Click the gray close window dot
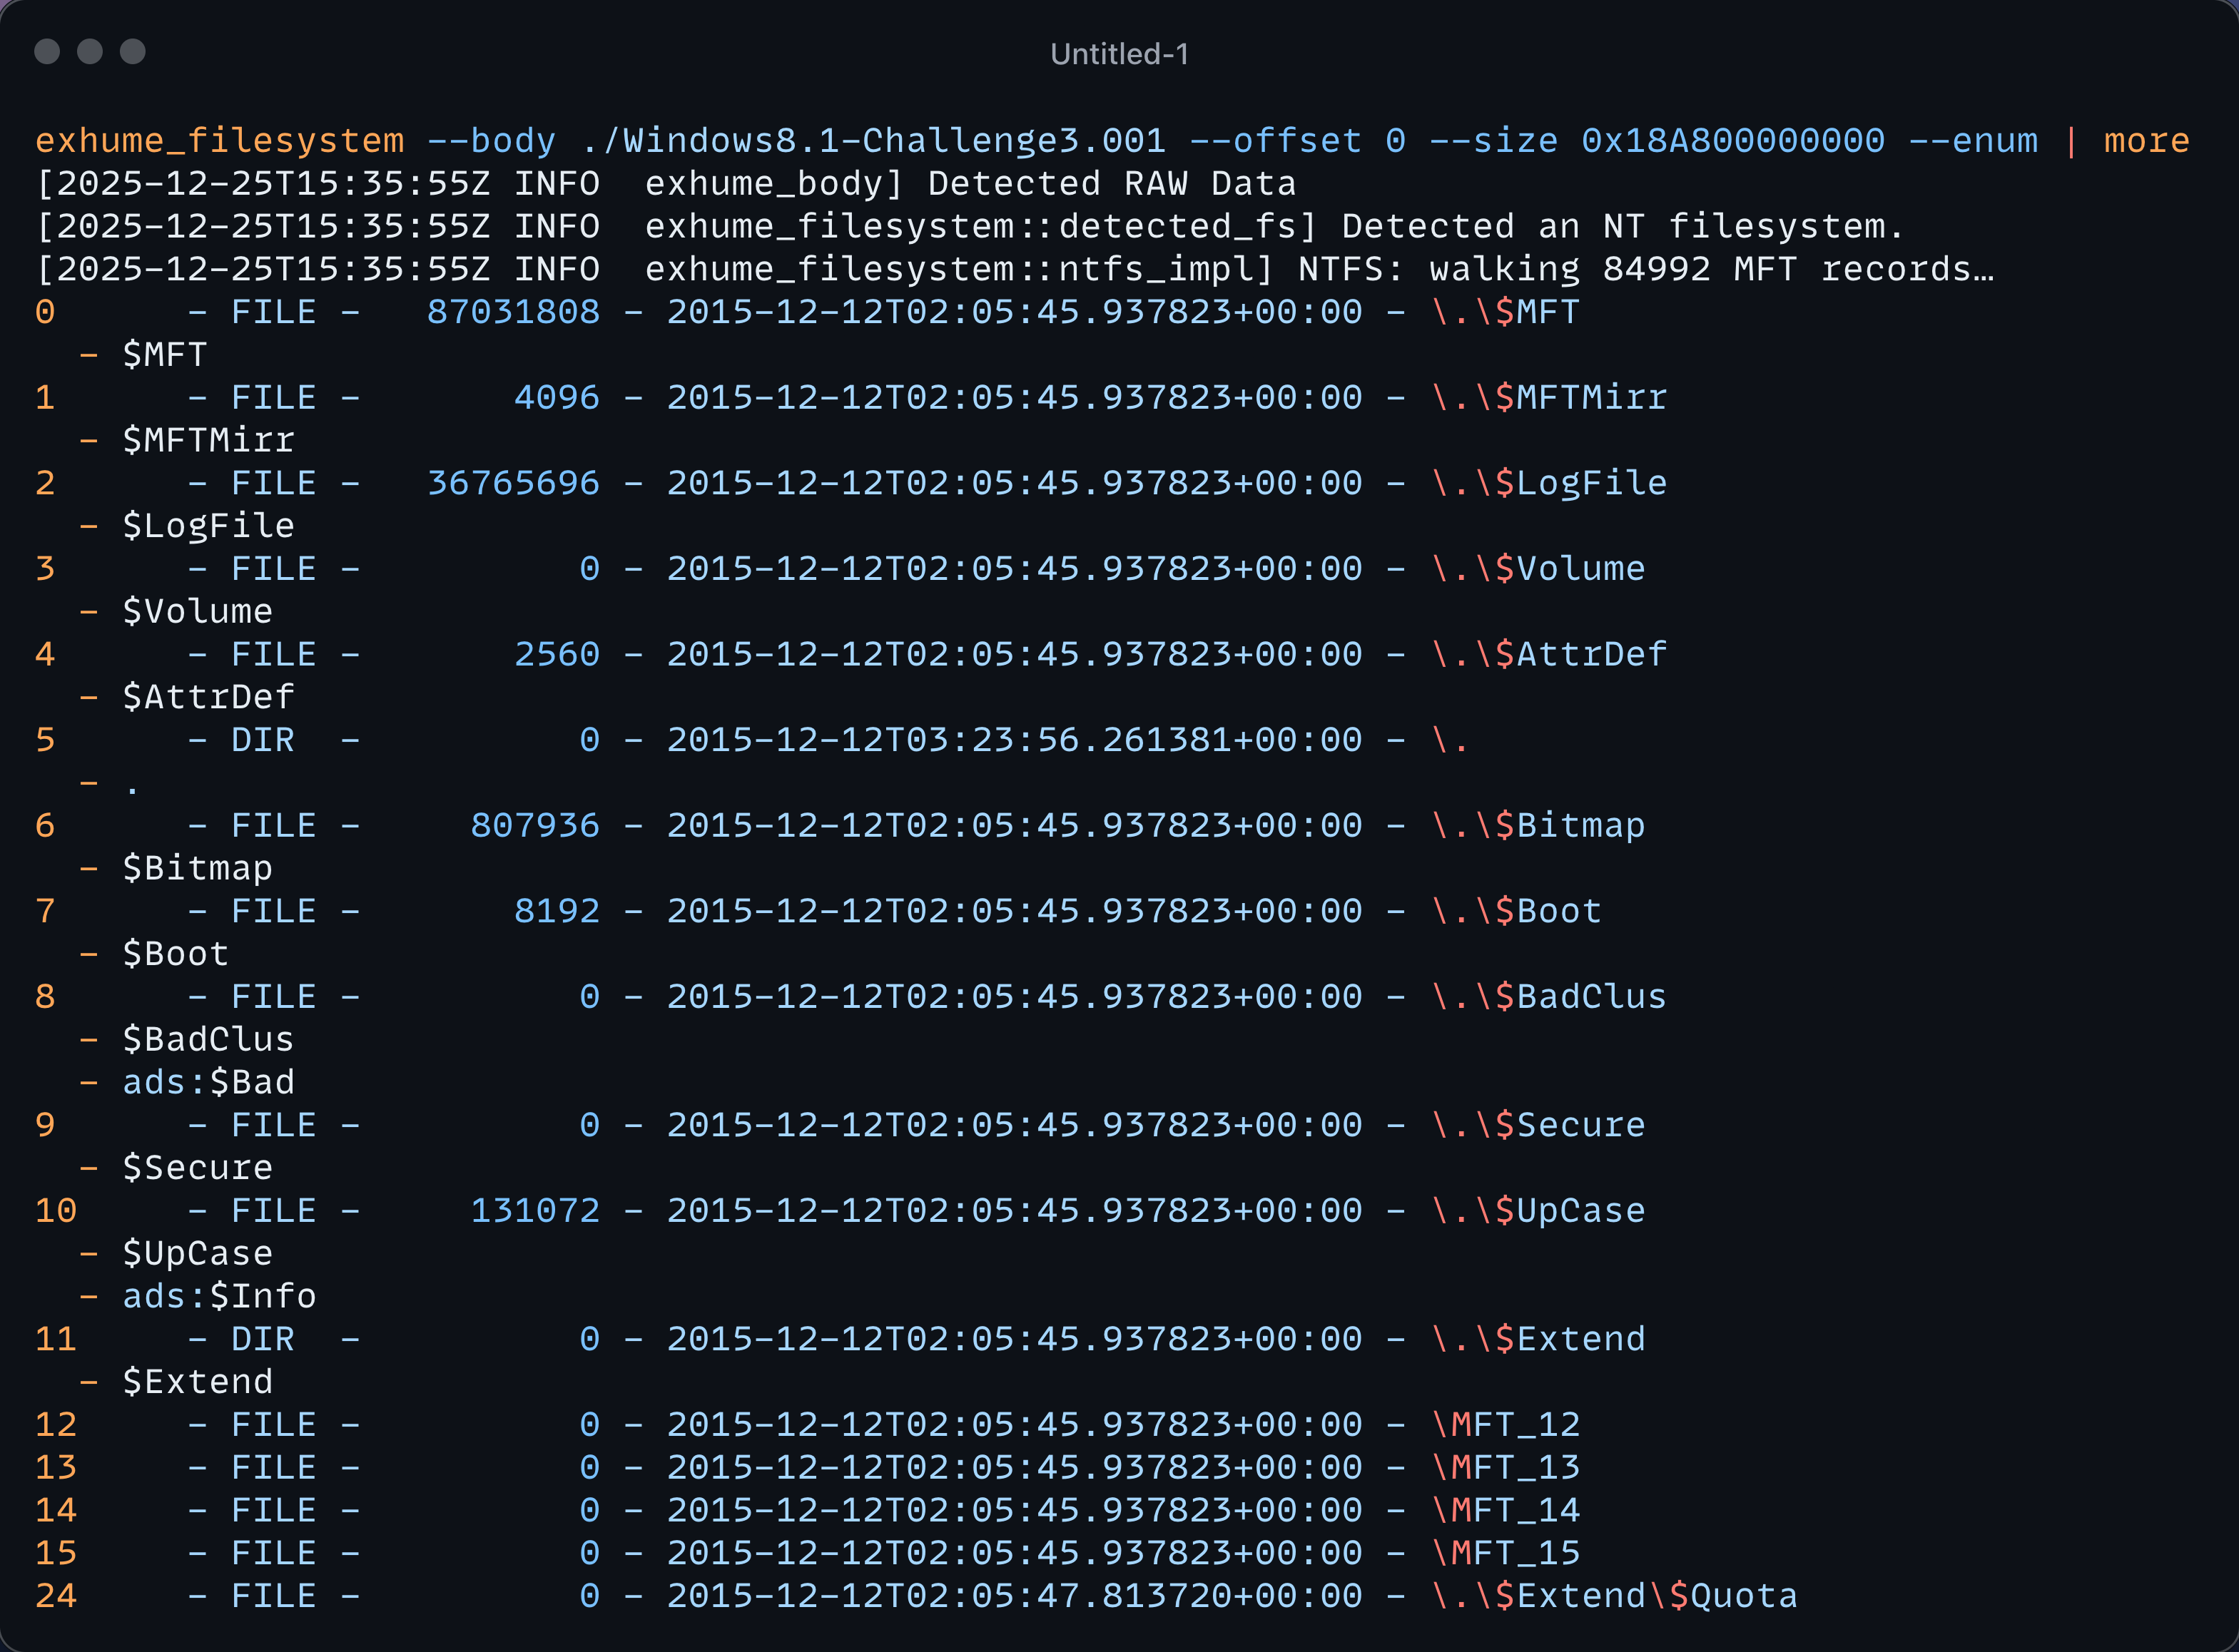The height and width of the screenshot is (1652, 2239). (47, 51)
